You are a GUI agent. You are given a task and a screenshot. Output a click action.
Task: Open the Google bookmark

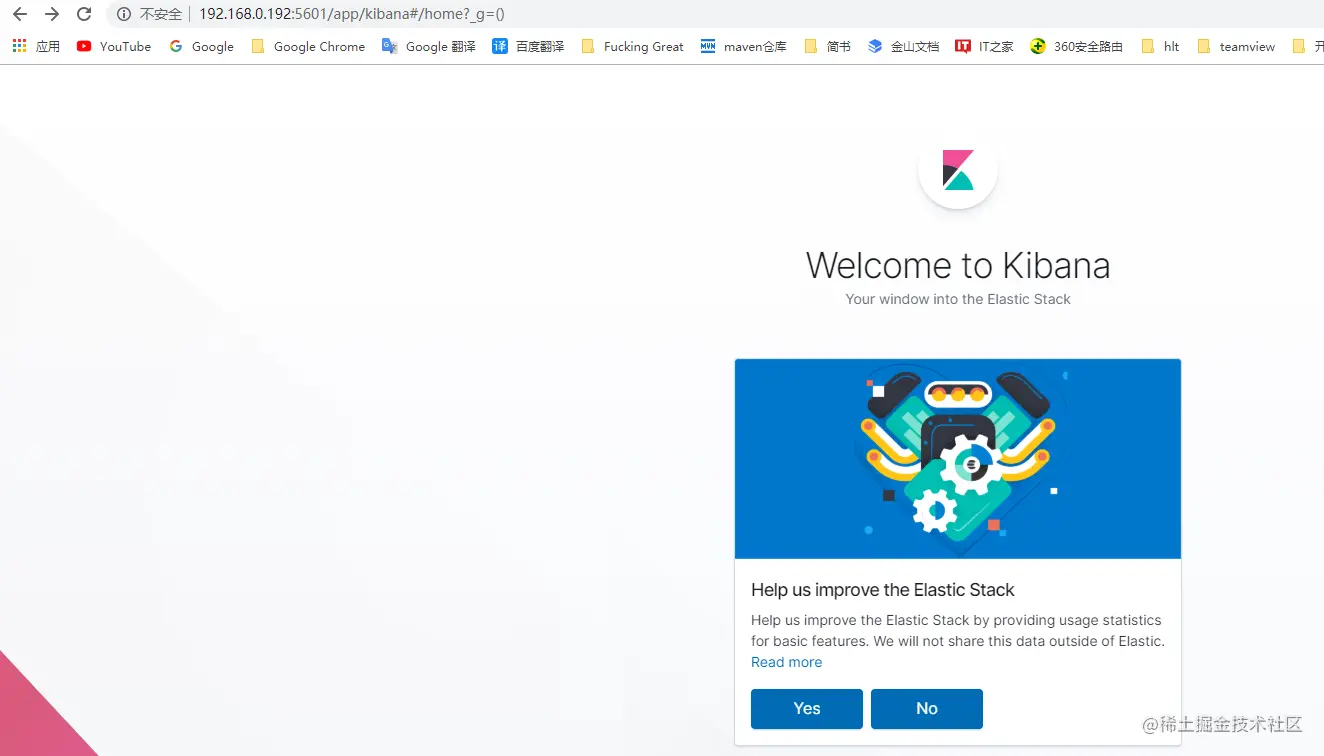click(x=201, y=46)
